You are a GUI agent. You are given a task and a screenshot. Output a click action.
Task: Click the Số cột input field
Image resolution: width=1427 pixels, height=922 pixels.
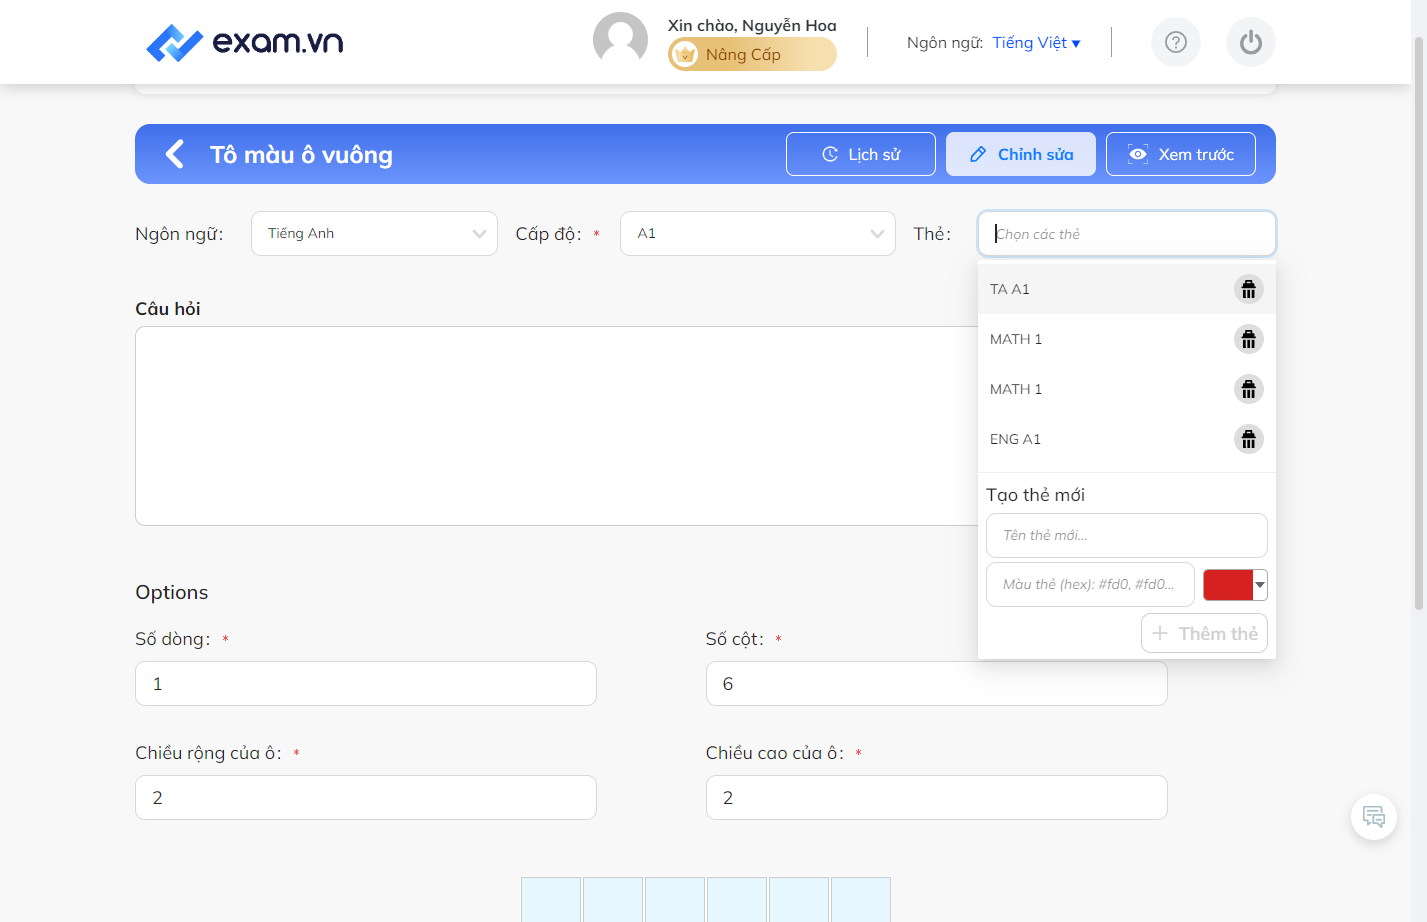[937, 683]
